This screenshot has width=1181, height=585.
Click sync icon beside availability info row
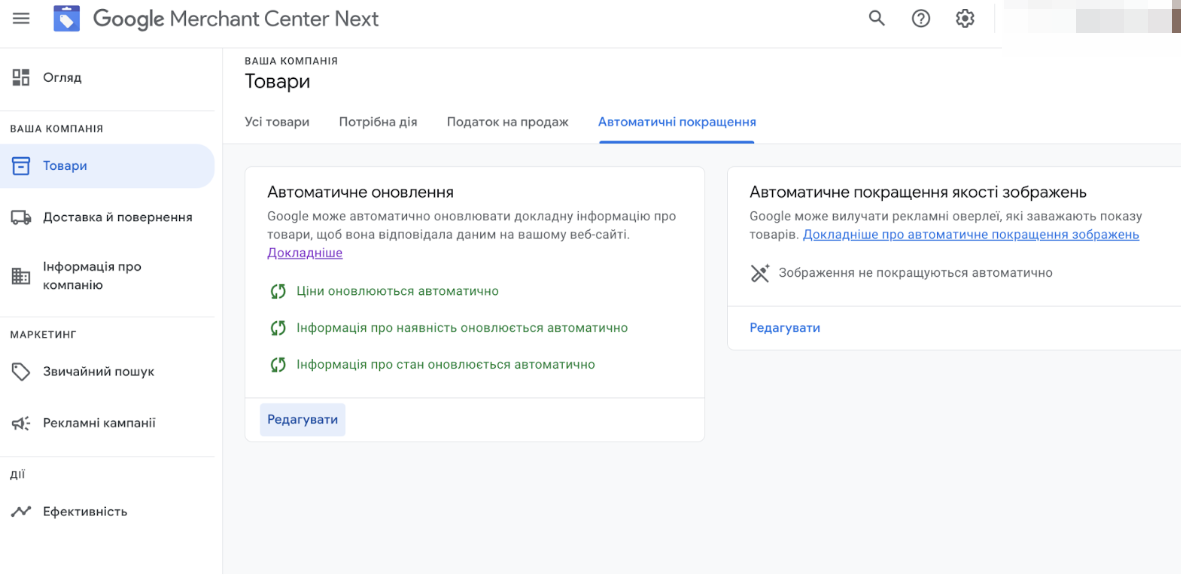[279, 328]
